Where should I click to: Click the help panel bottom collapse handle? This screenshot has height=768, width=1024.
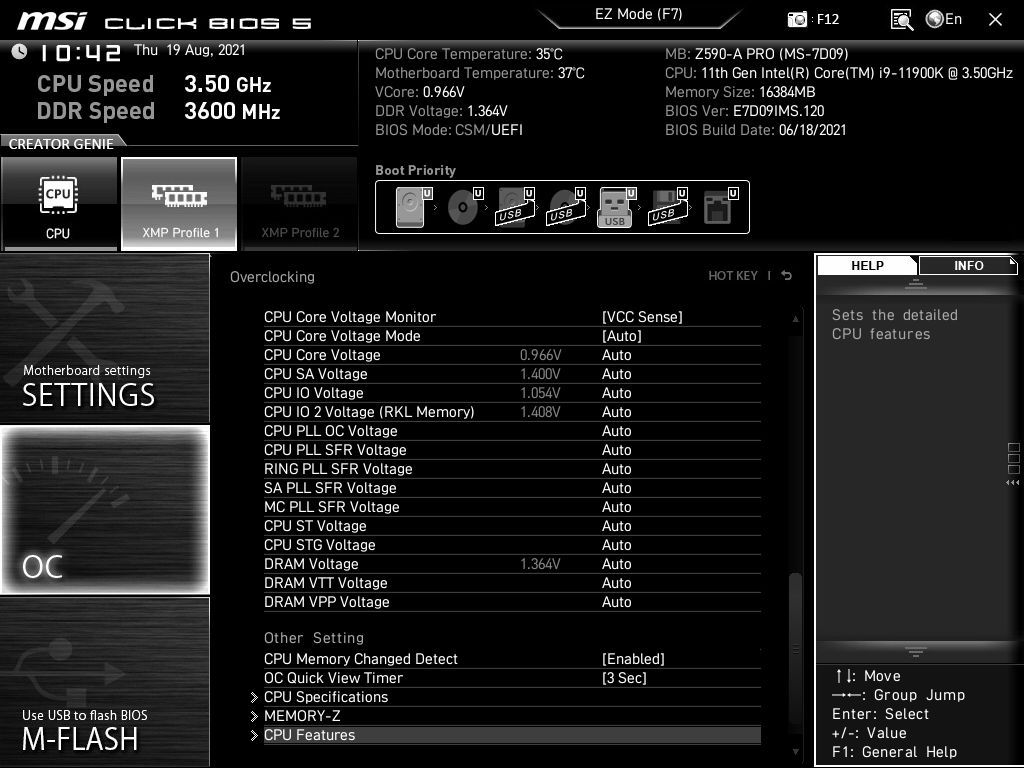pos(916,650)
